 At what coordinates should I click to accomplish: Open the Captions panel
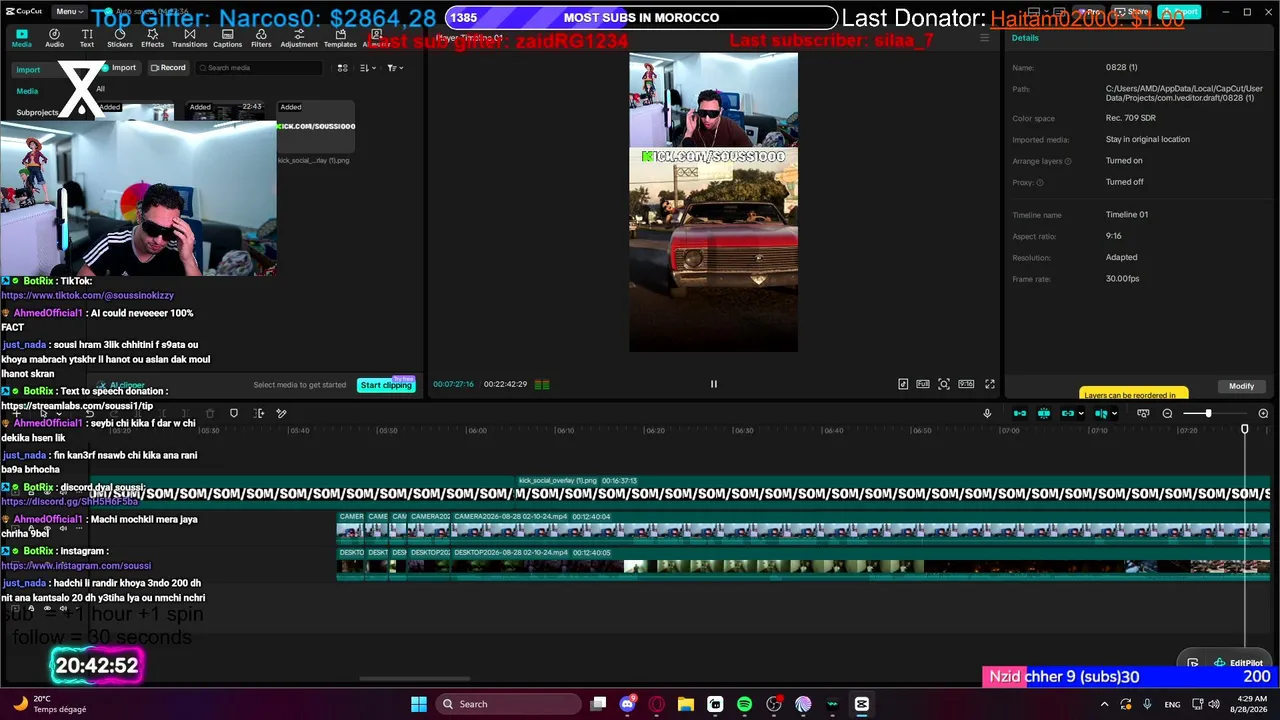227,38
